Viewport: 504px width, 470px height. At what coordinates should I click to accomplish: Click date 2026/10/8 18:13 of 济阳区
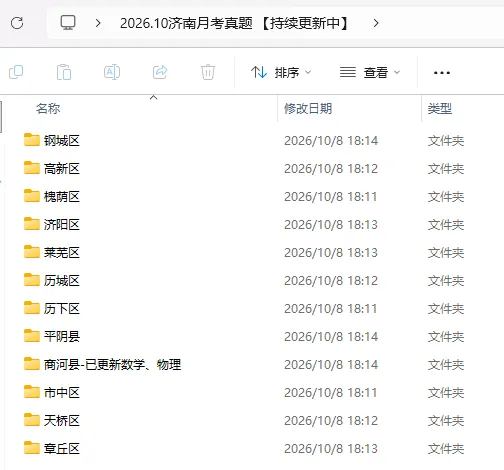click(331, 225)
